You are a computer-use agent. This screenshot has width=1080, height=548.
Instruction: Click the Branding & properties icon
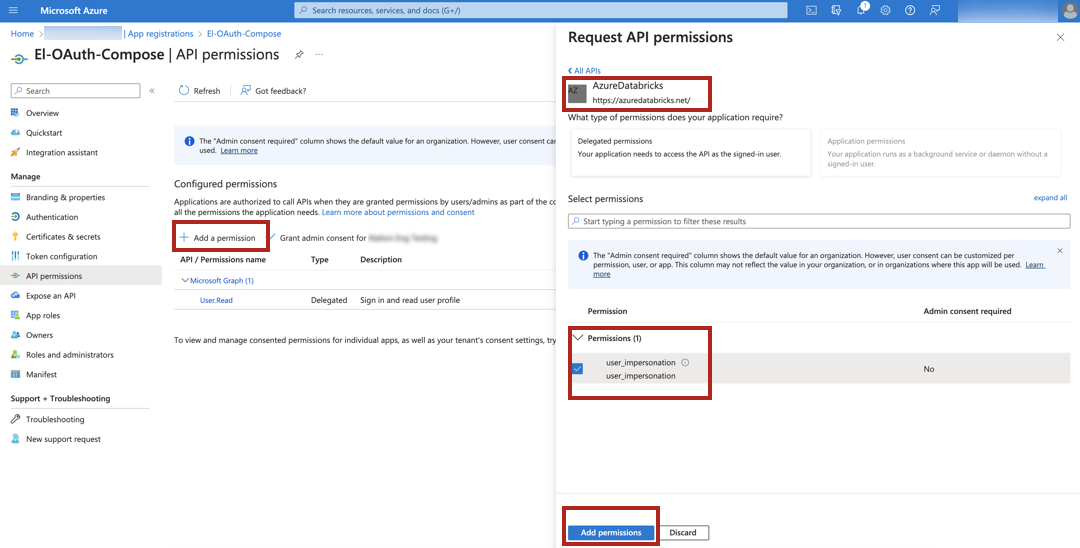[x=15, y=197]
